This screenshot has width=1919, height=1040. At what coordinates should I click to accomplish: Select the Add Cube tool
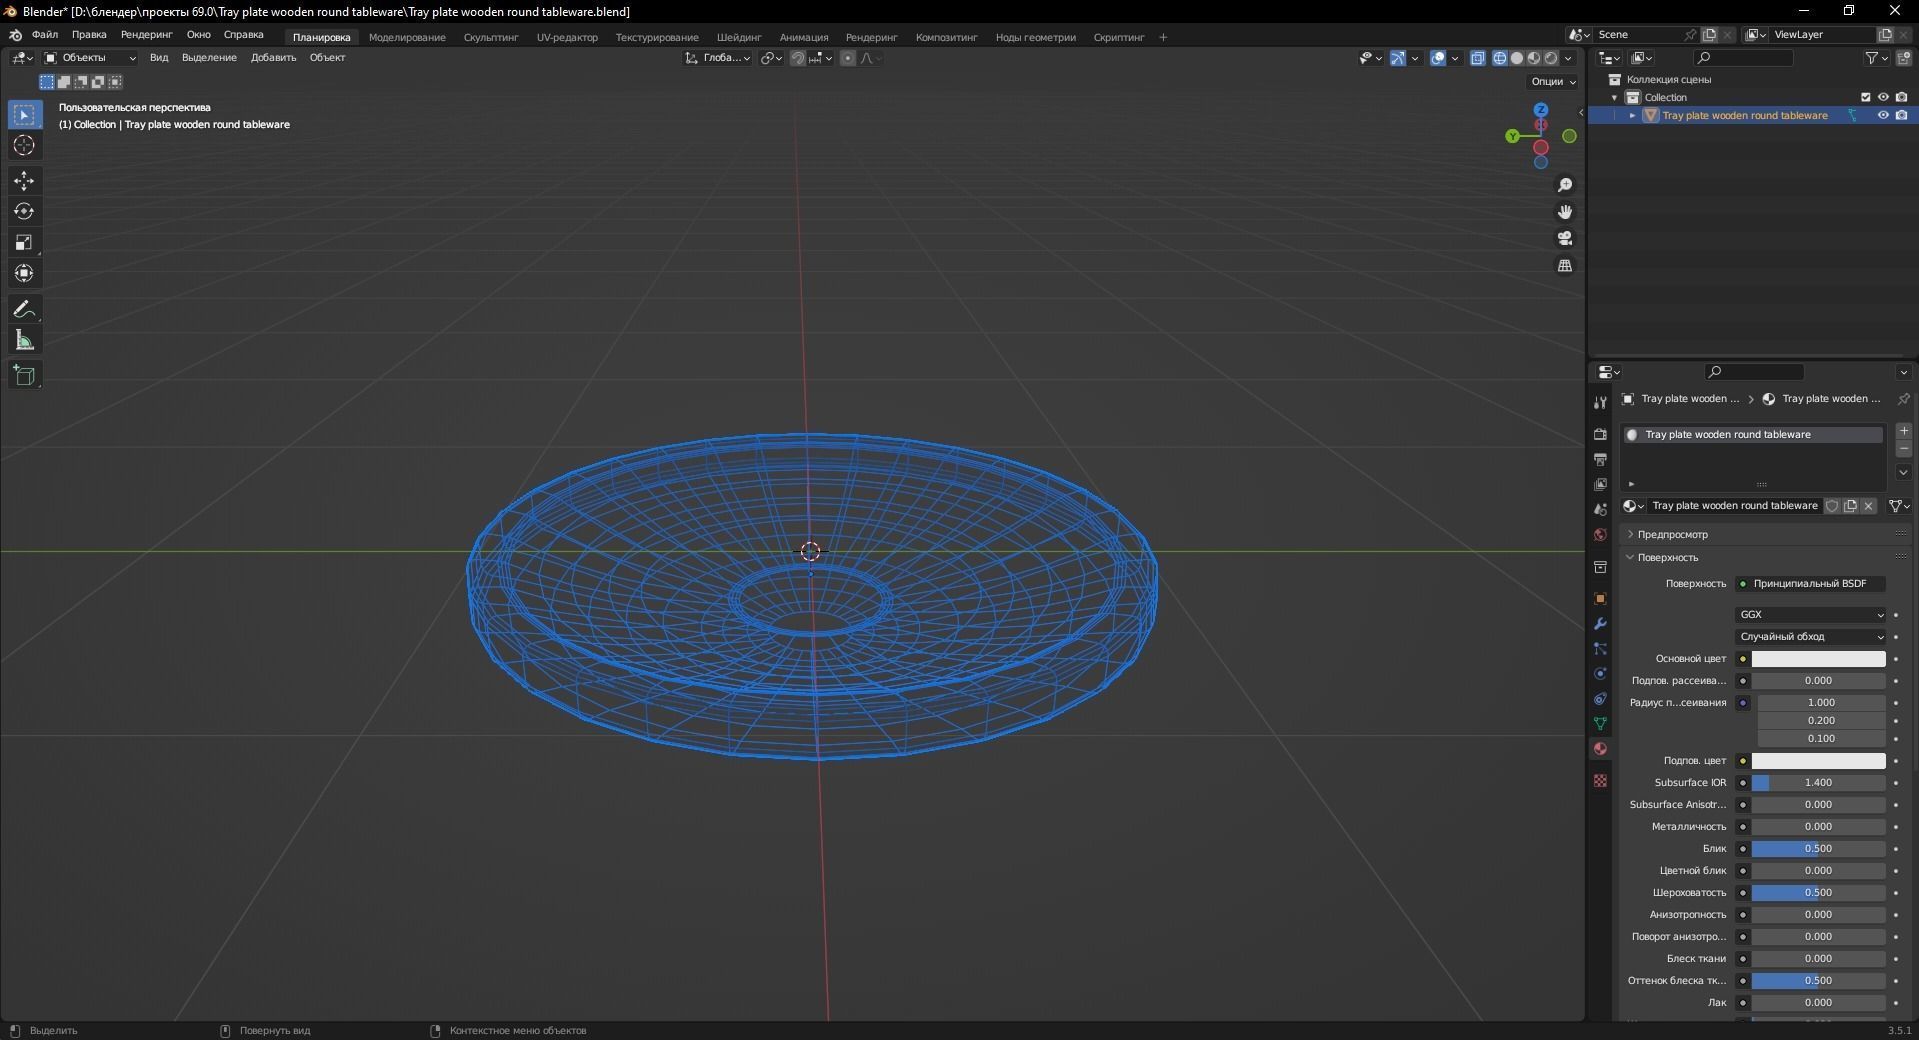tap(24, 376)
